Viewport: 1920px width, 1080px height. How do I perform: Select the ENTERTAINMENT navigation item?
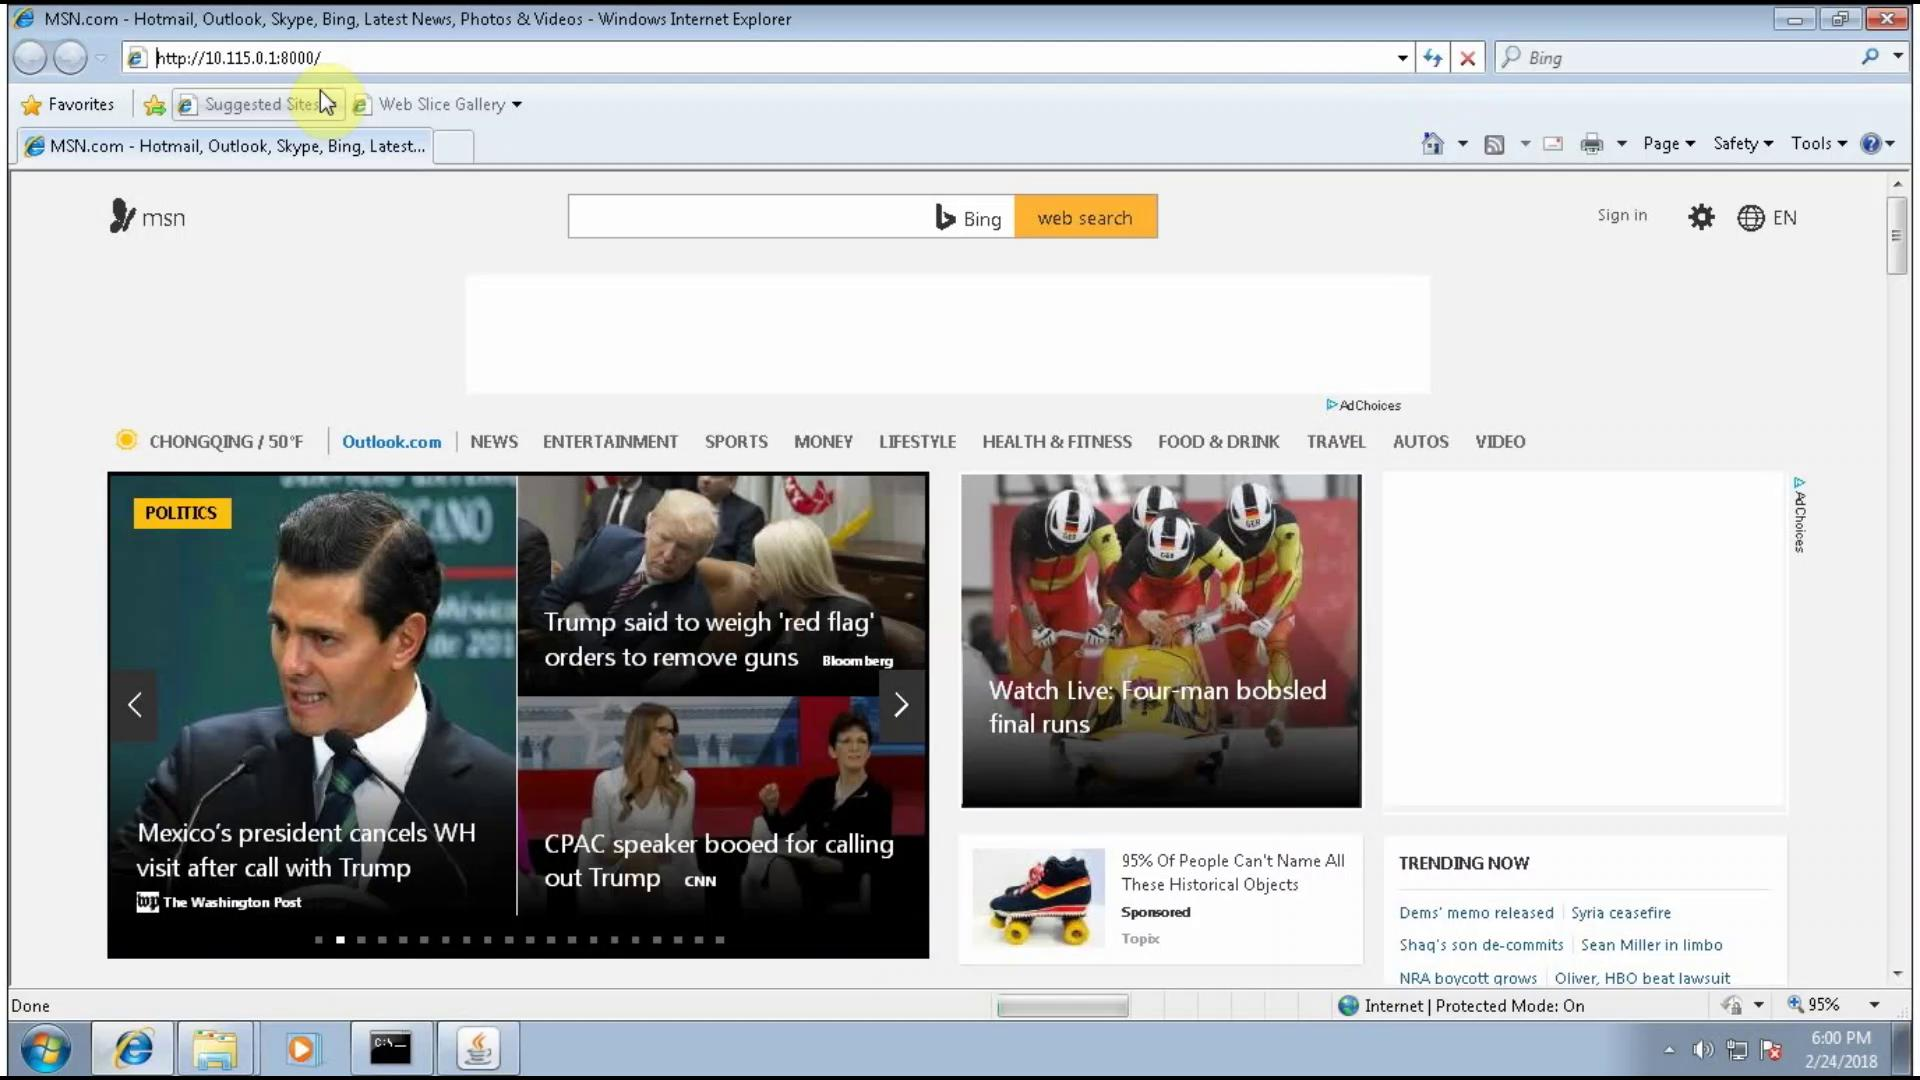tap(610, 442)
